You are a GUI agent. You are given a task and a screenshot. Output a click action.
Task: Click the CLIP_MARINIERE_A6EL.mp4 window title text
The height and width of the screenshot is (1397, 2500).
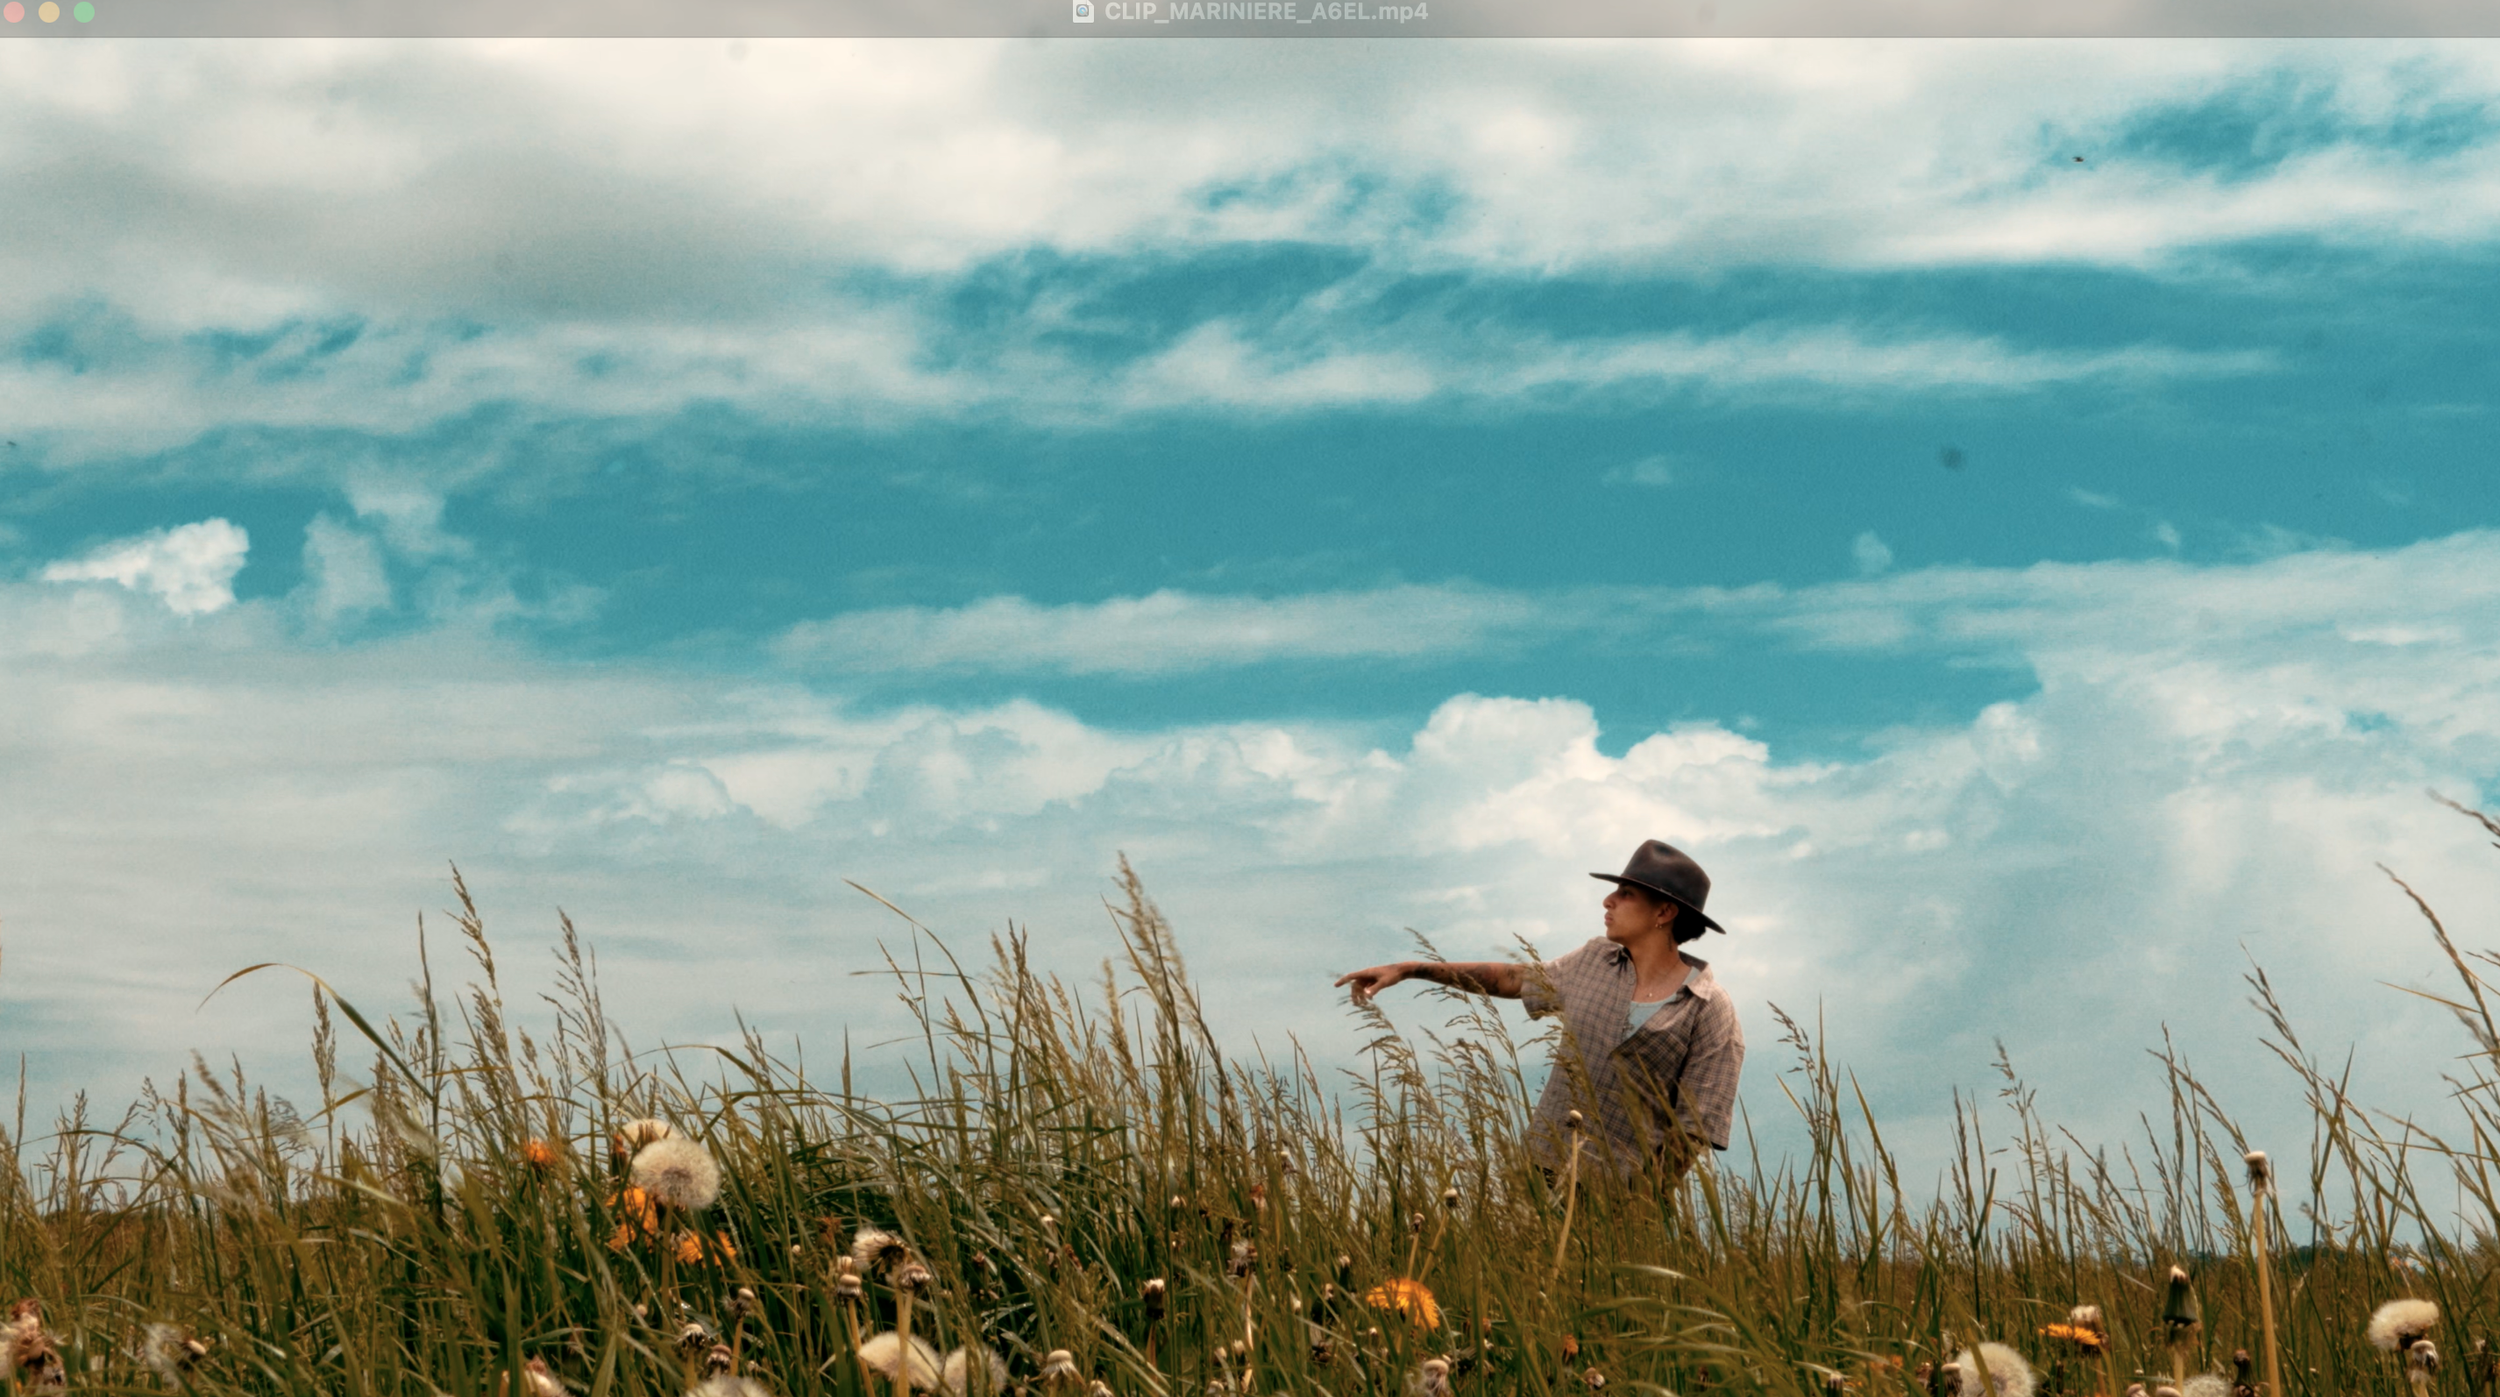click(x=1266, y=12)
